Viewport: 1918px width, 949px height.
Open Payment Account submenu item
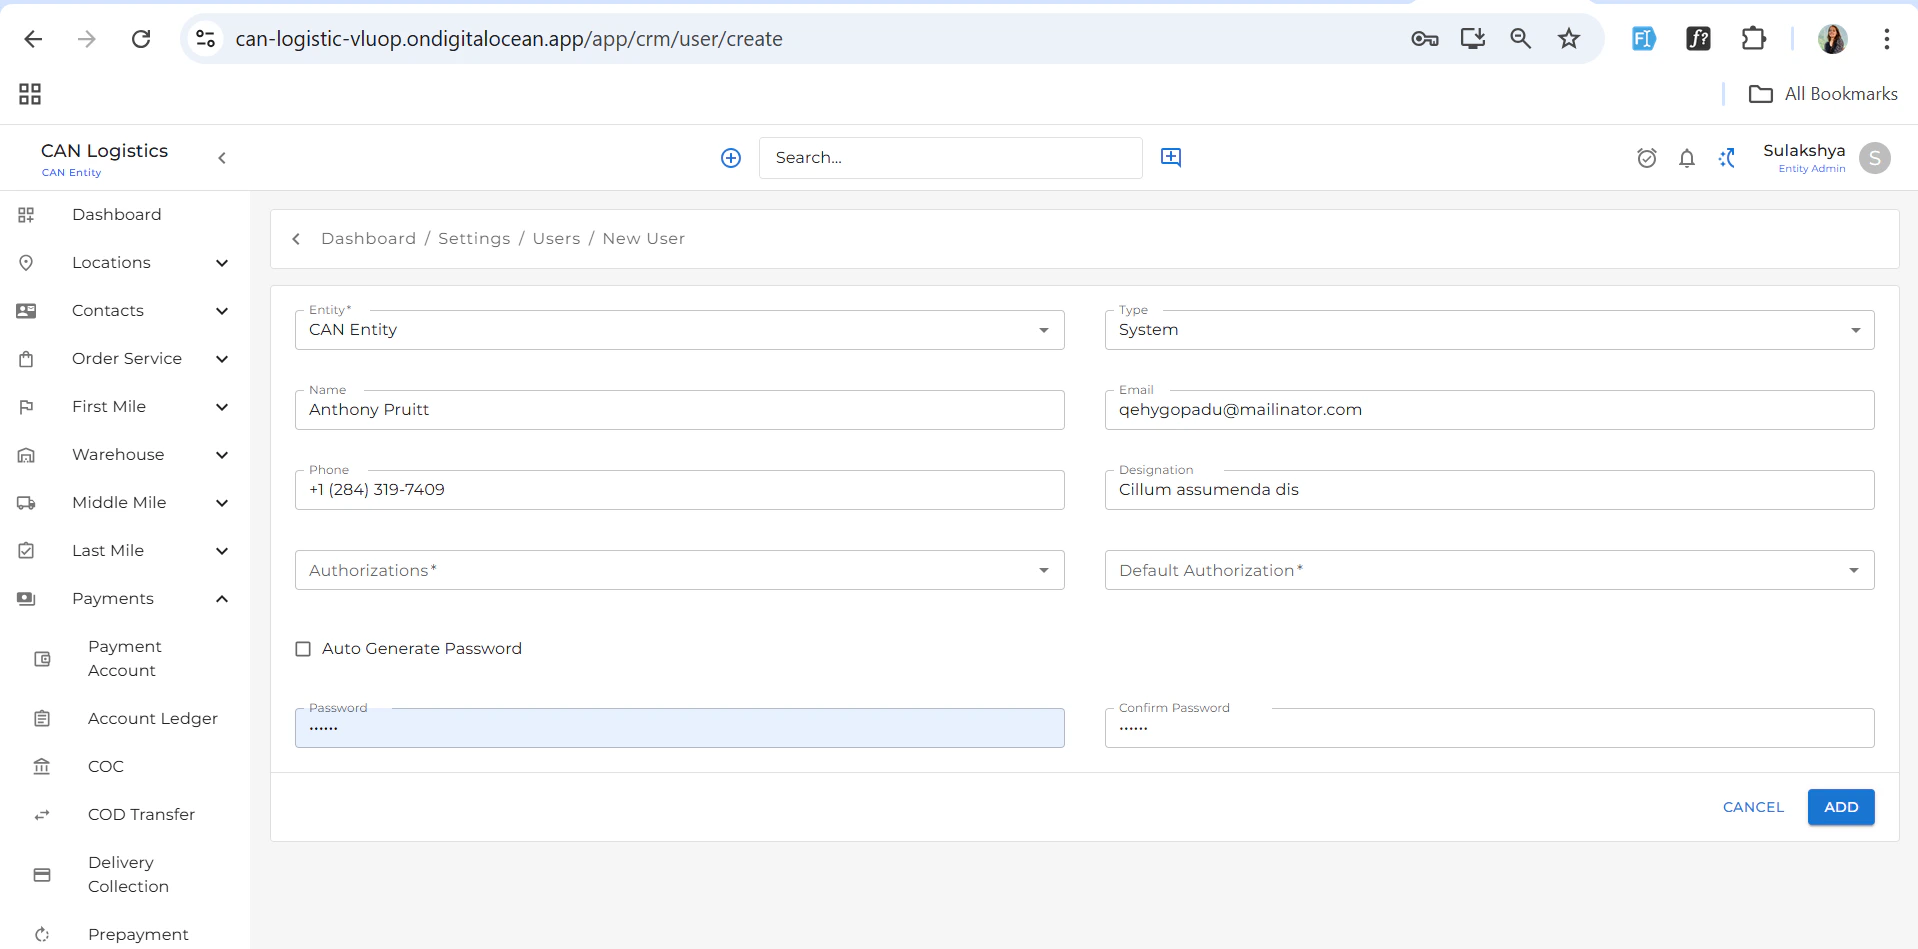click(x=124, y=659)
